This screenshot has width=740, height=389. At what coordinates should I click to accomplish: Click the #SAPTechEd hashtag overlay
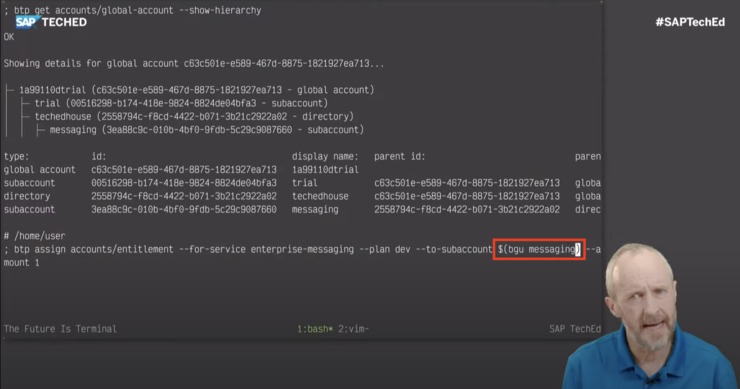pyautogui.click(x=690, y=22)
